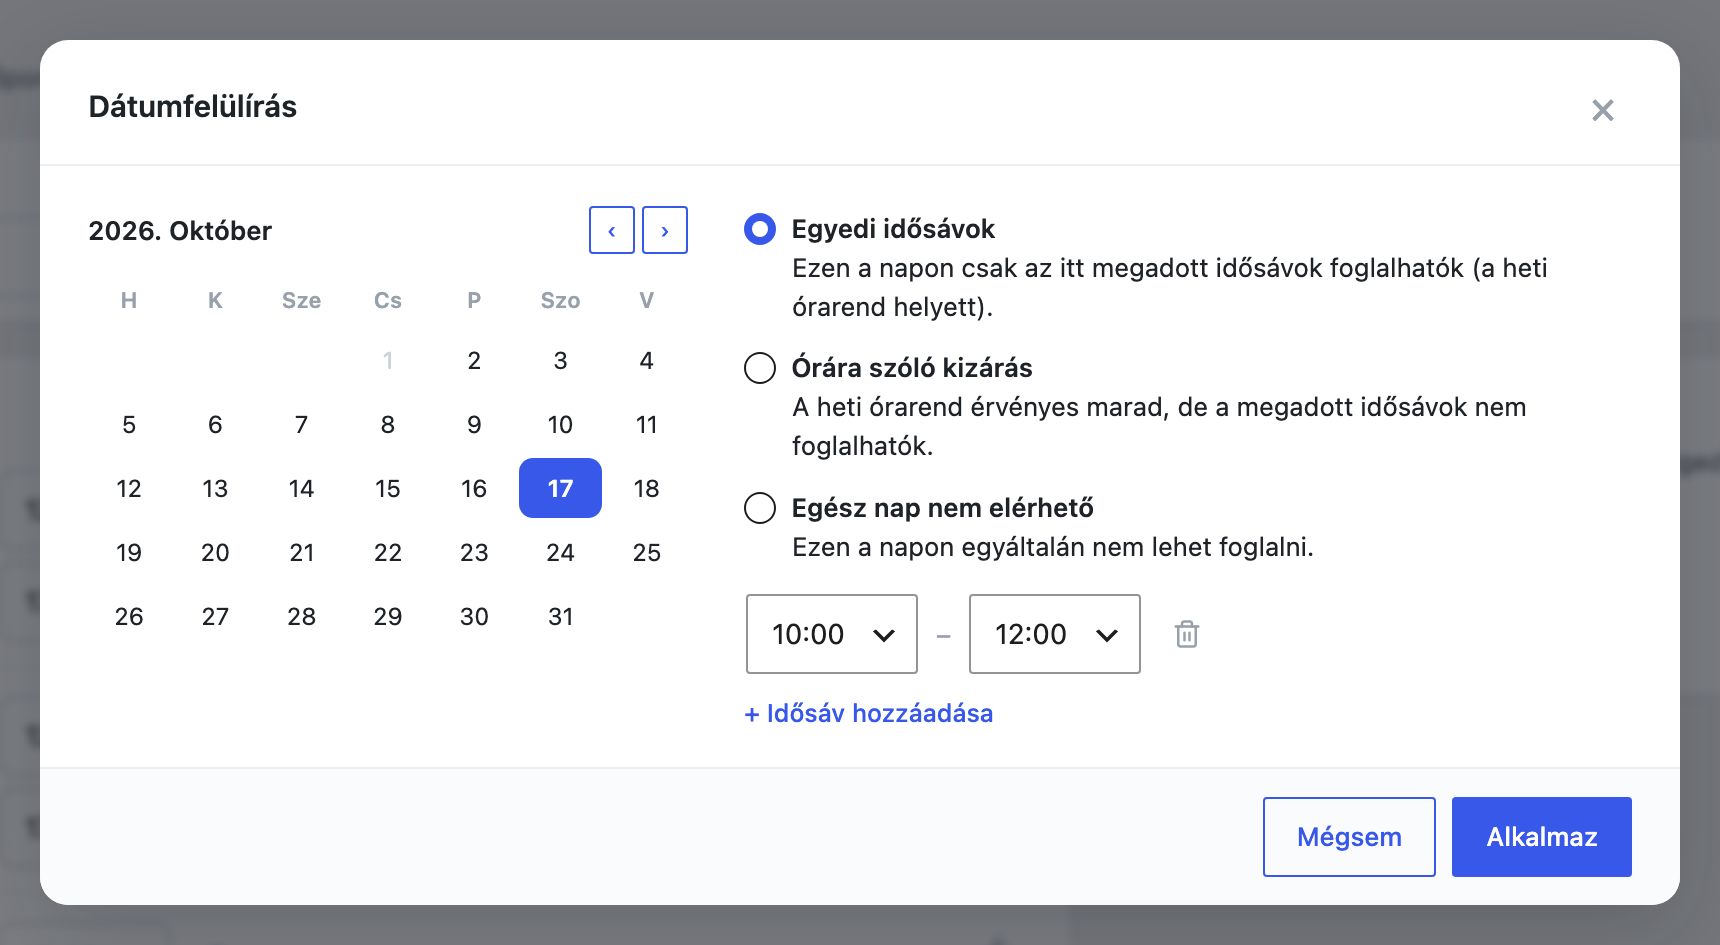Select day 29 in the calendar
The height and width of the screenshot is (945, 1720).
pos(388,616)
